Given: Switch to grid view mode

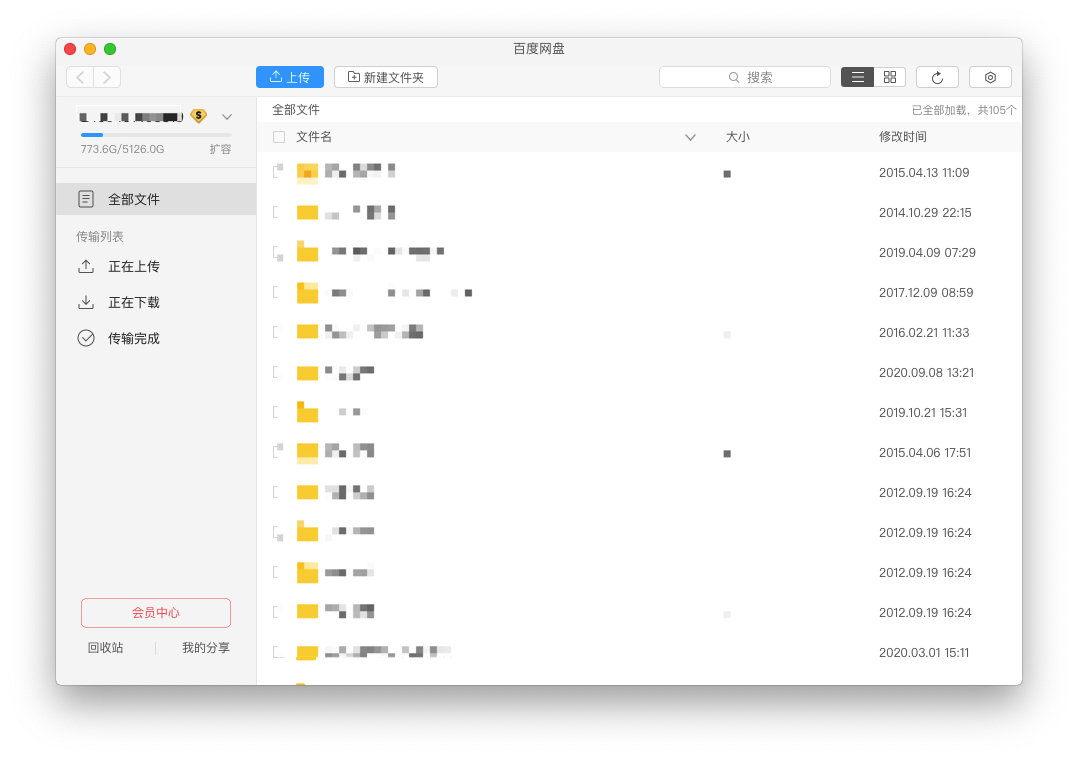Looking at the screenshot, I should coord(890,77).
